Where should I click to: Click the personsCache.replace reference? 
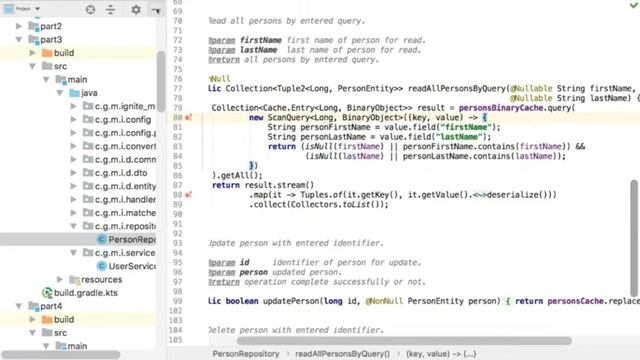coord(593,301)
